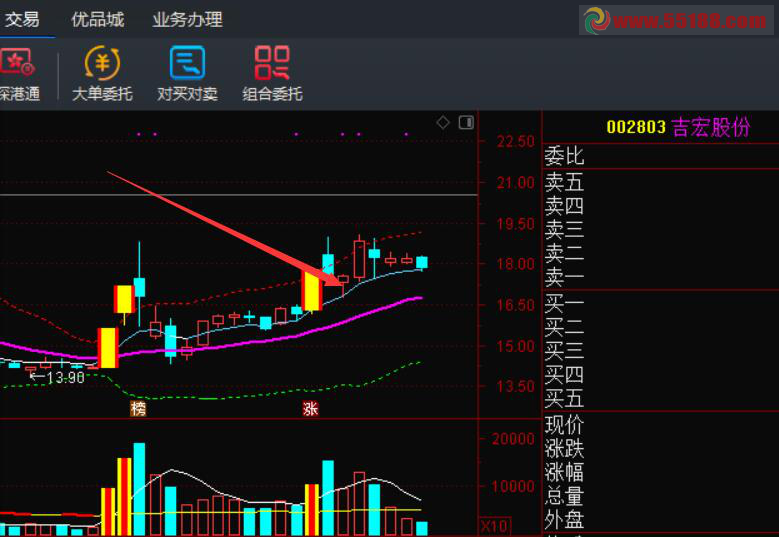Click the 委比 row label
The width and height of the screenshot is (779, 538).
coord(564,156)
